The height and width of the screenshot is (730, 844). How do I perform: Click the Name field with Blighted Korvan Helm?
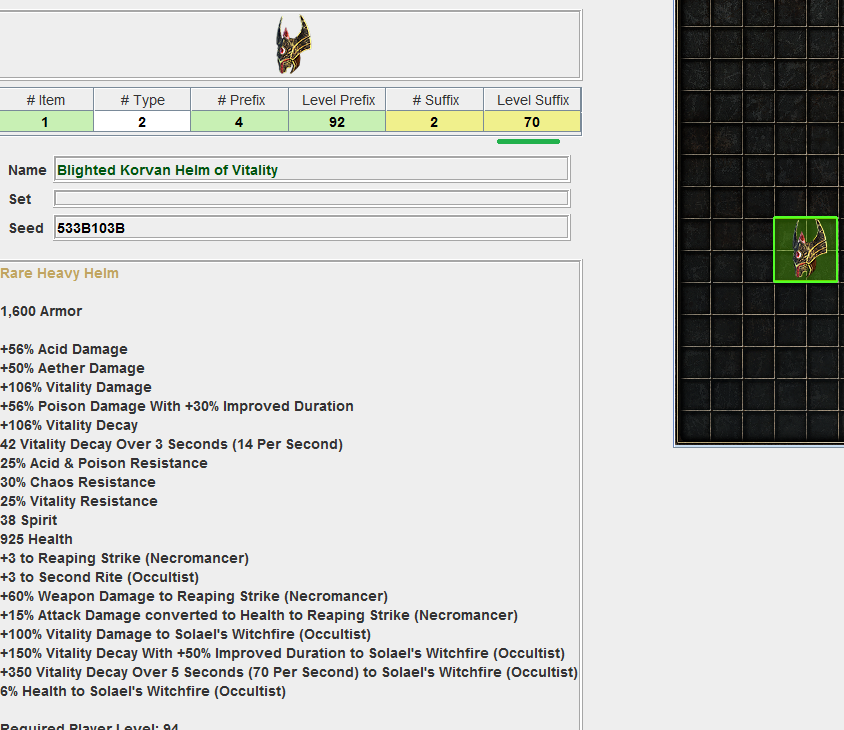312,170
